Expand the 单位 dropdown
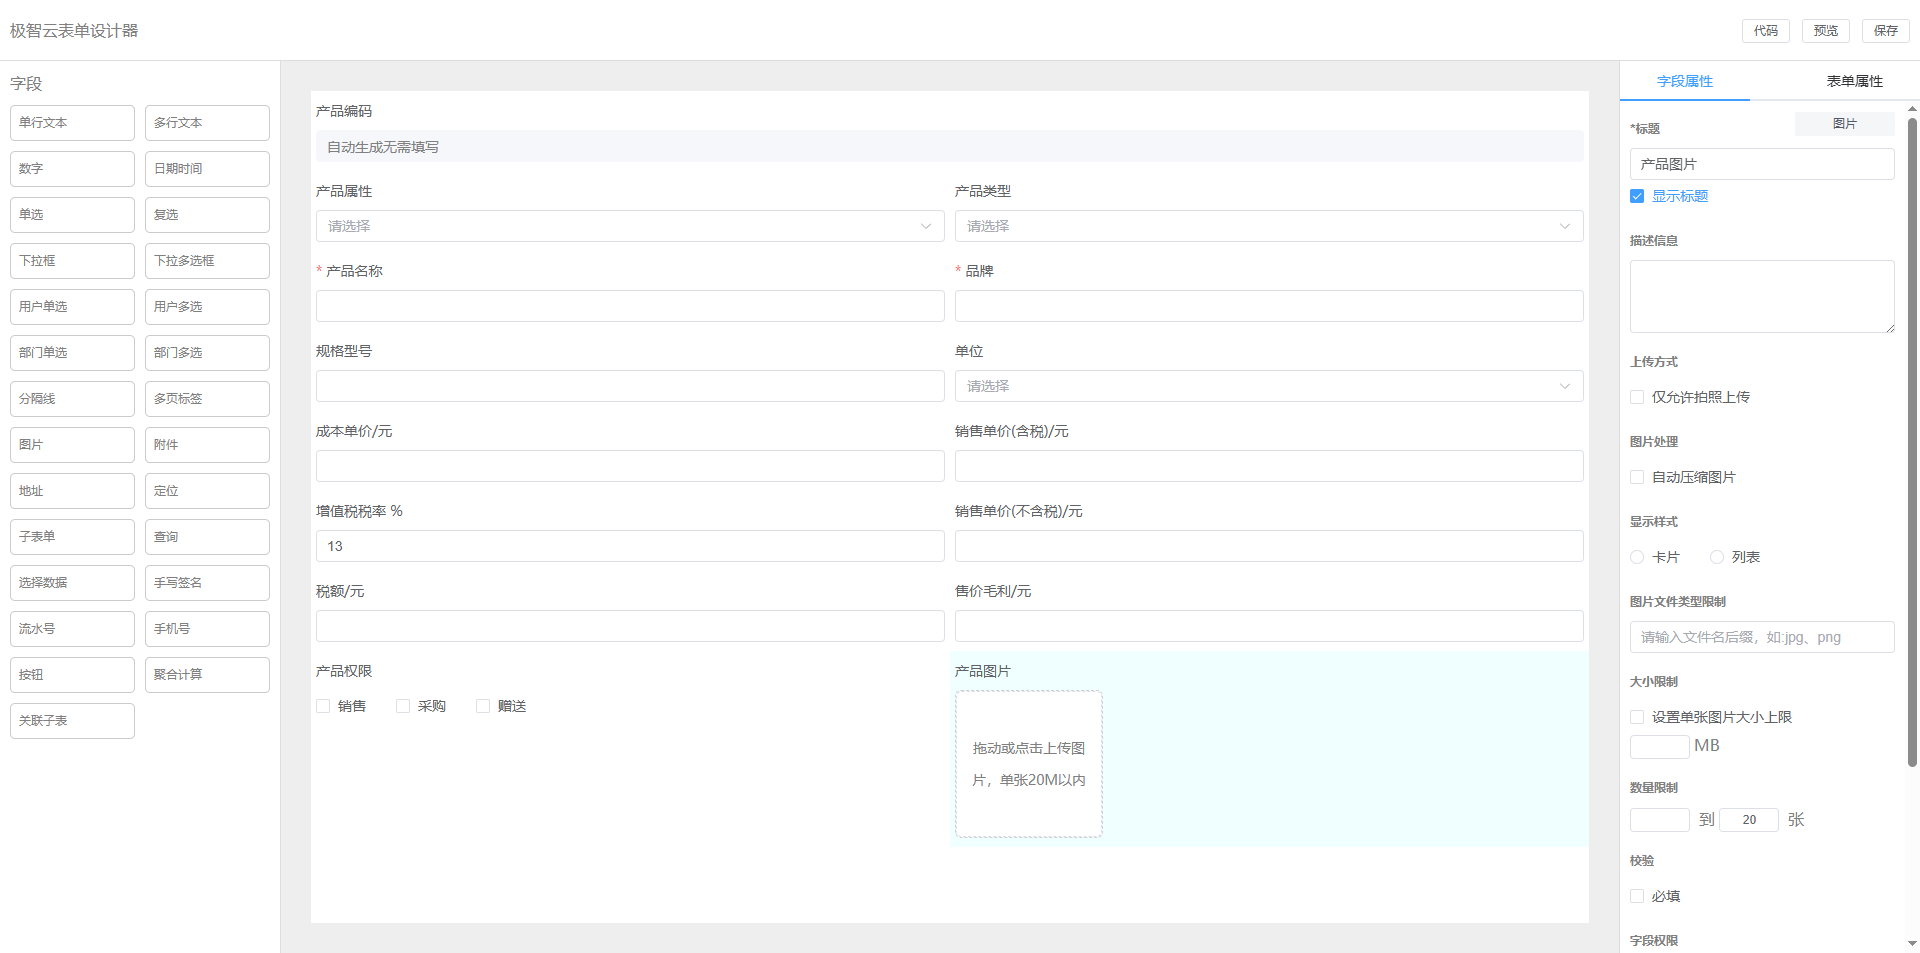The height and width of the screenshot is (953, 1920). [x=1268, y=387]
